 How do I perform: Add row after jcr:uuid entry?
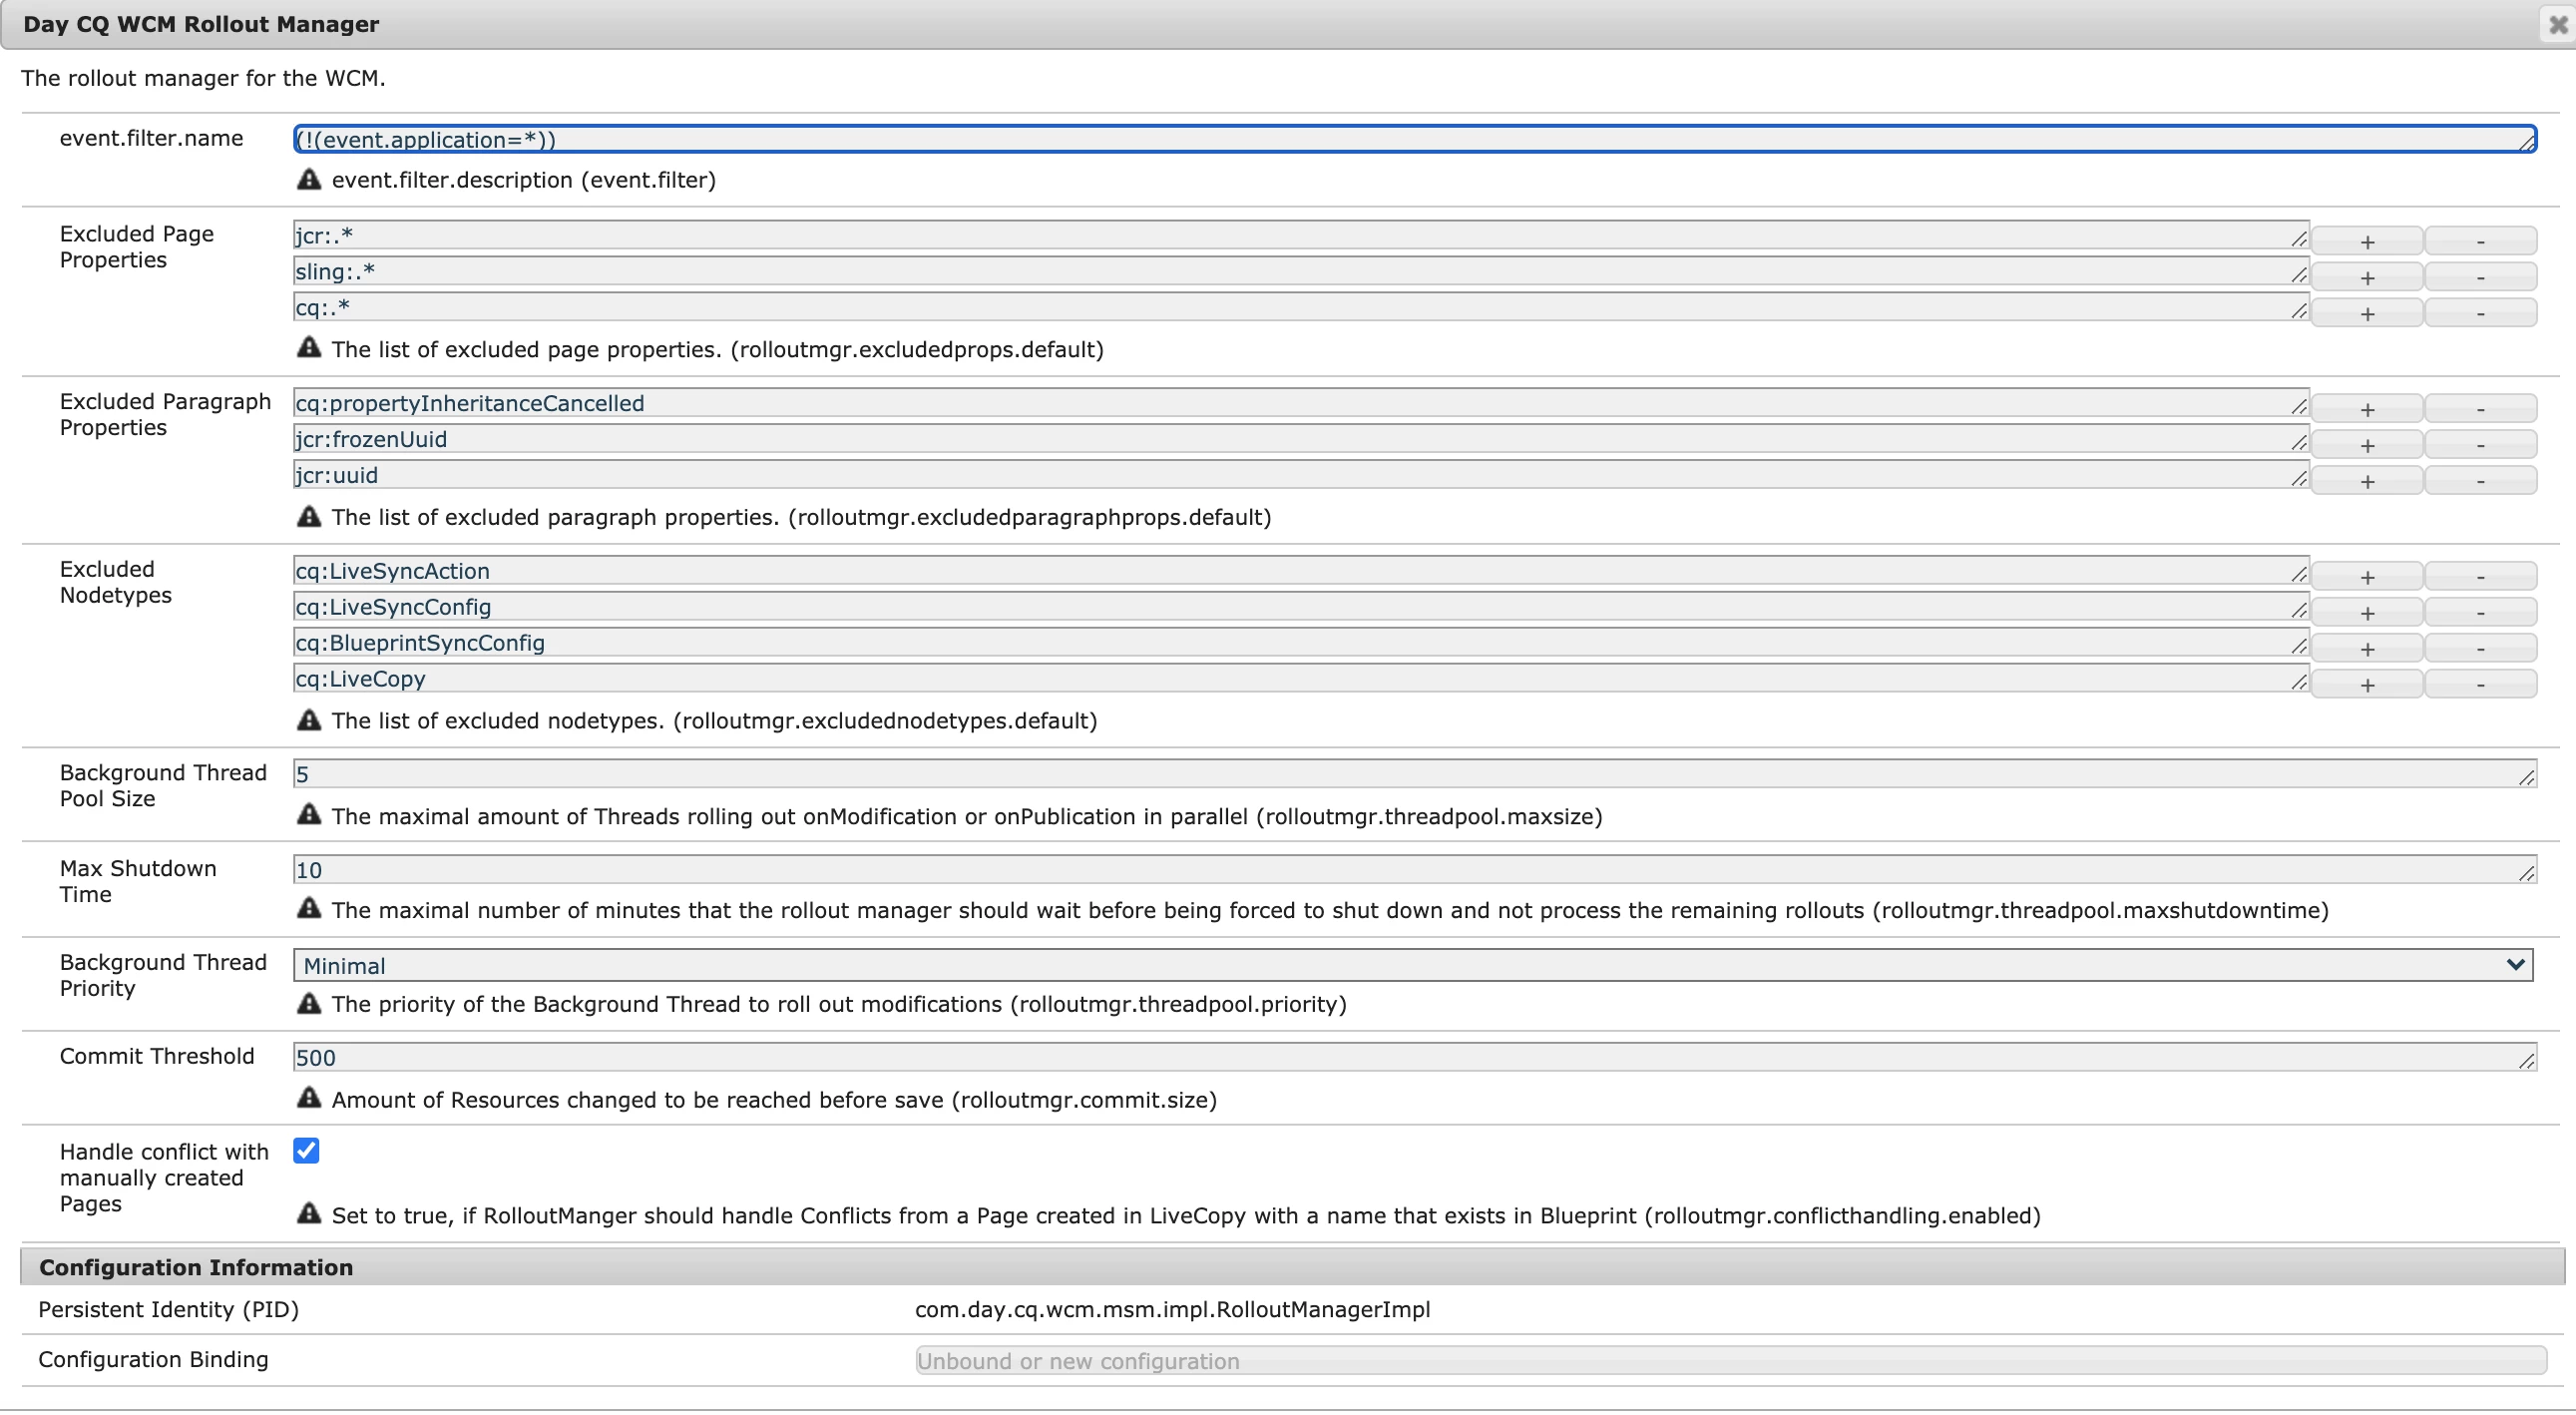(2366, 481)
